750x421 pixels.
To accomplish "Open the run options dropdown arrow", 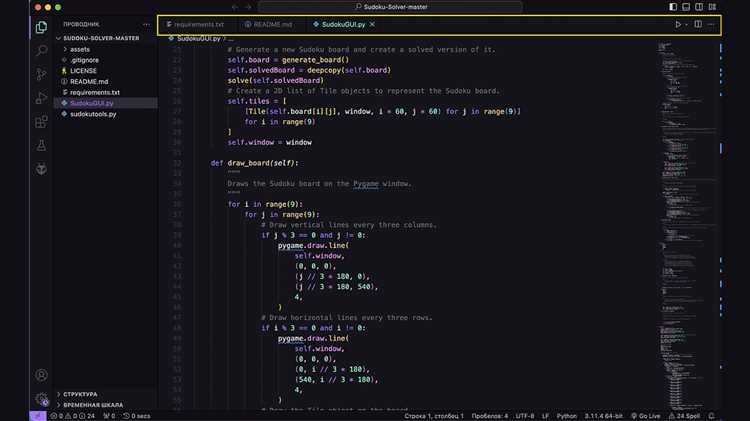I will (686, 24).
